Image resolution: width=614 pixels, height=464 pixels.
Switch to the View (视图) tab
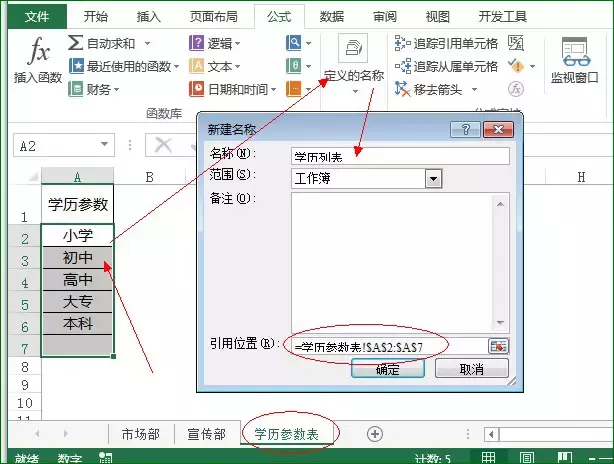[x=437, y=16]
